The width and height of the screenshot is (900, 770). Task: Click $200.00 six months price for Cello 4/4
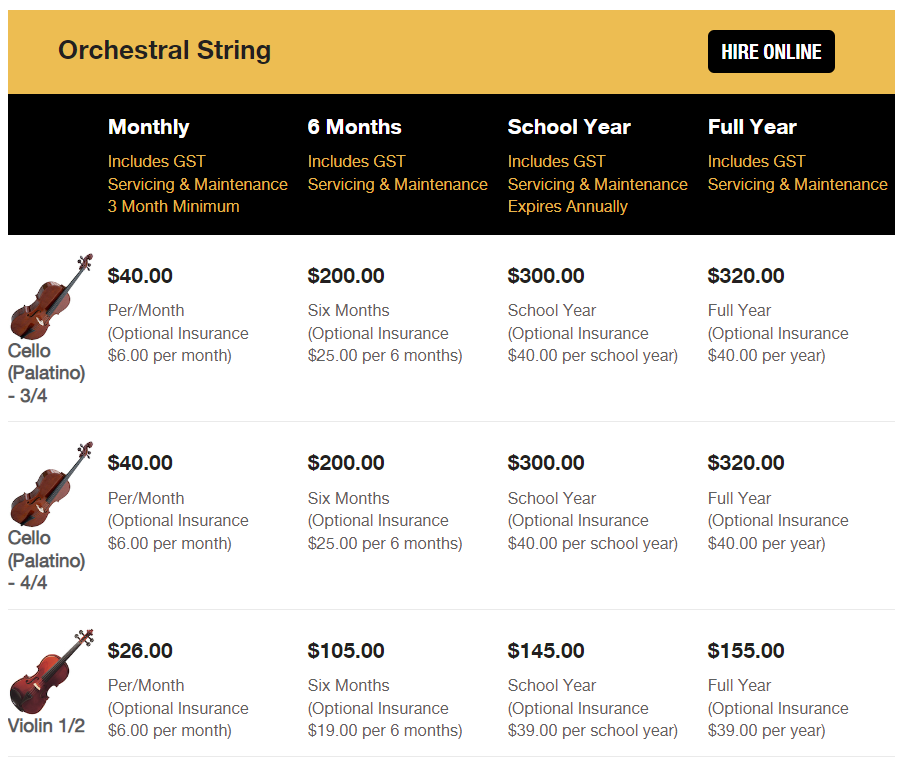[x=346, y=463]
